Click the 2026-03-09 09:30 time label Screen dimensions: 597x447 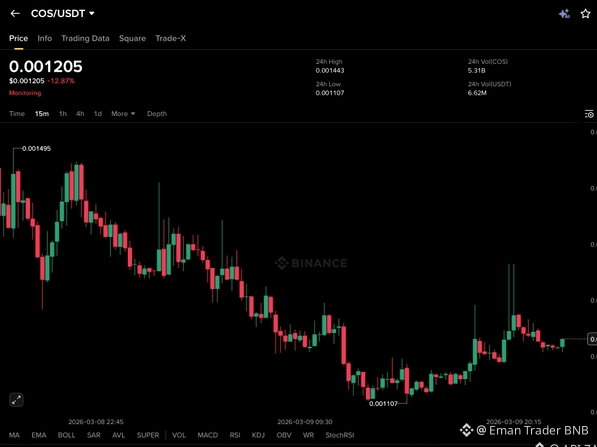305,422
